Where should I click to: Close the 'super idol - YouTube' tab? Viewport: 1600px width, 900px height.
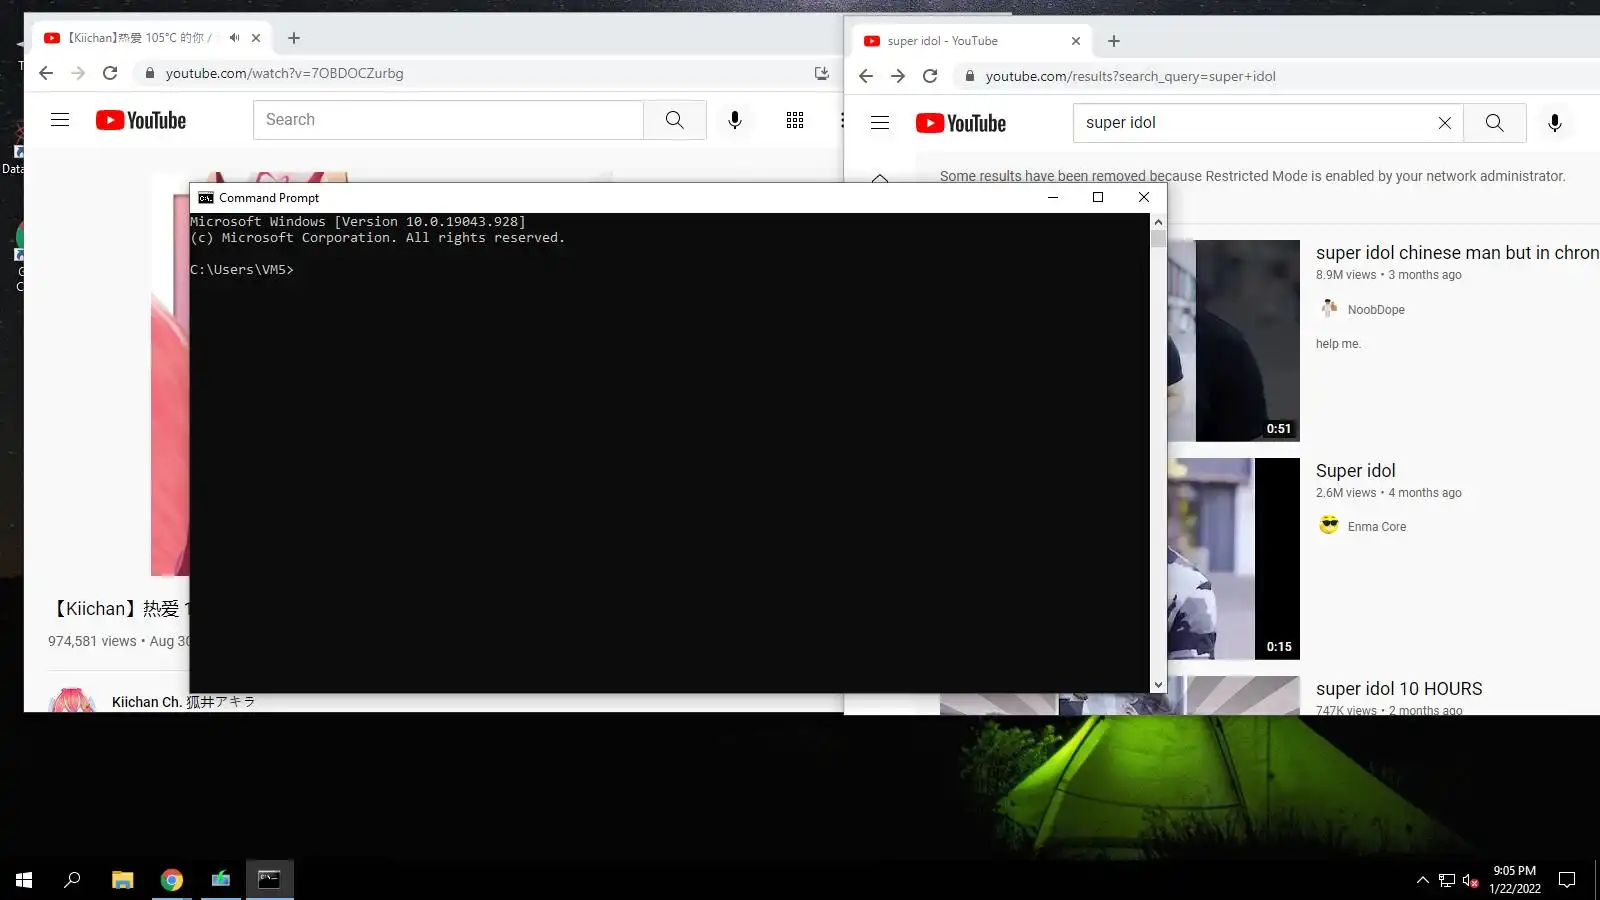coord(1076,41)
